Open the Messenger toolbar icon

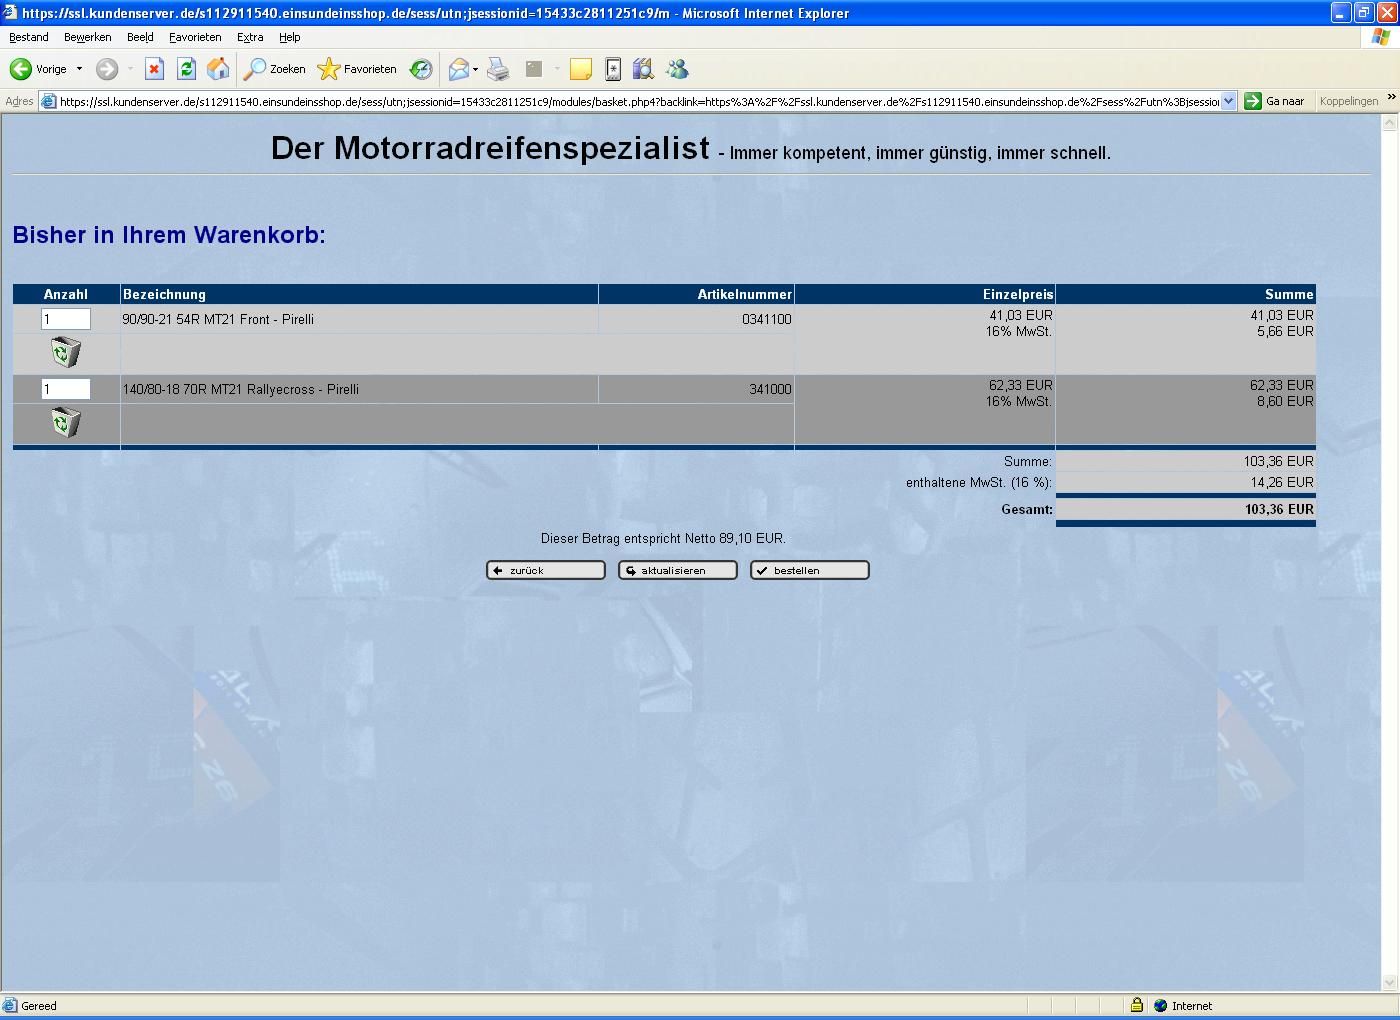[x=677, y=69]
